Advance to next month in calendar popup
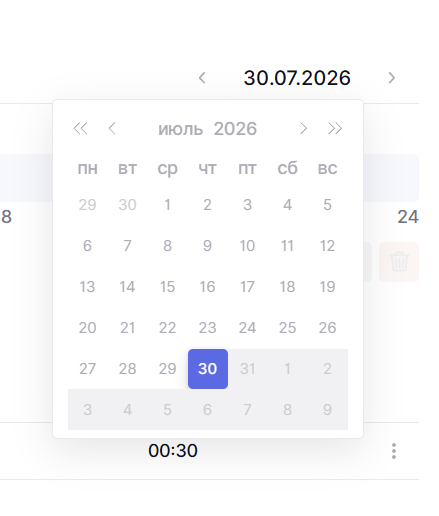The image size is (439, 516). (x=303, y=128)
